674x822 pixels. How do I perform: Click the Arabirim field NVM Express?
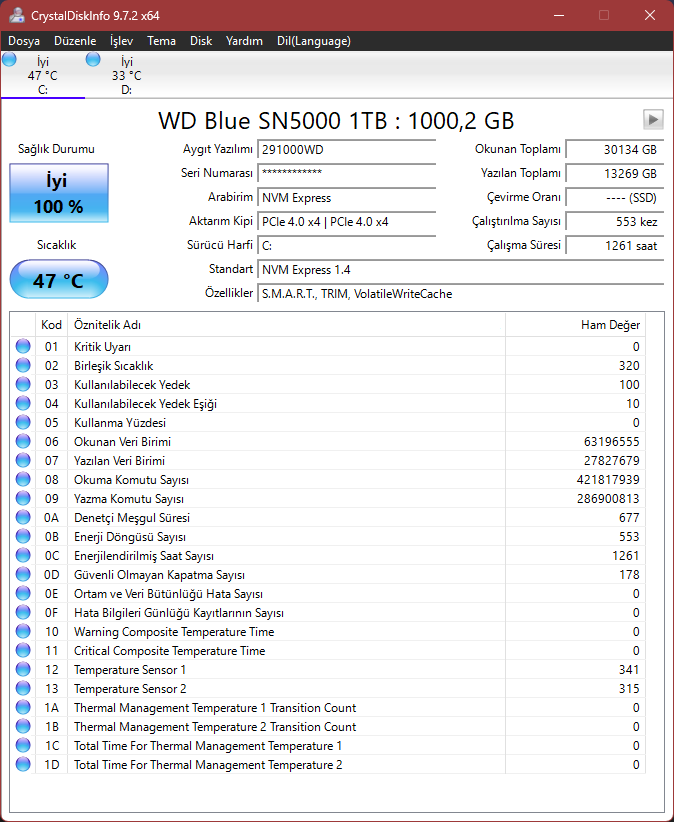point(346,198)
